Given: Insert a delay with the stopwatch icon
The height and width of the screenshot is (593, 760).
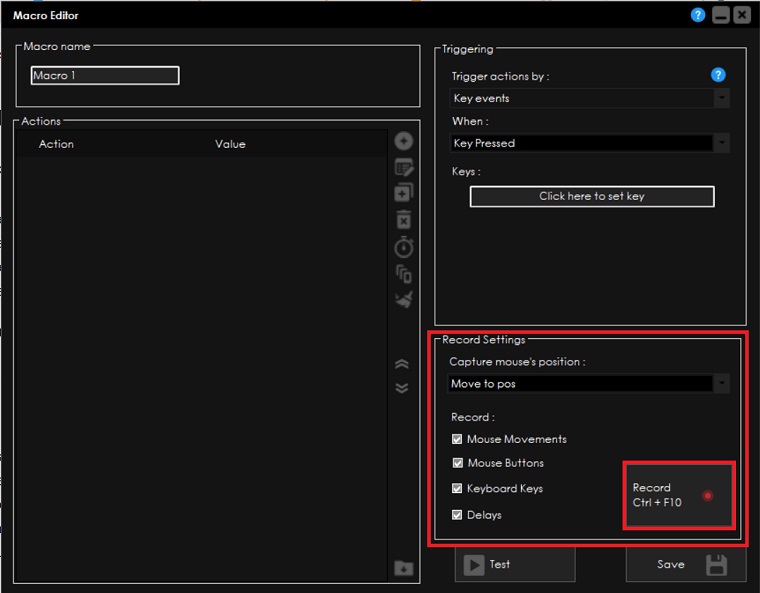Looking at the screenshot, I should click(404, 247).
